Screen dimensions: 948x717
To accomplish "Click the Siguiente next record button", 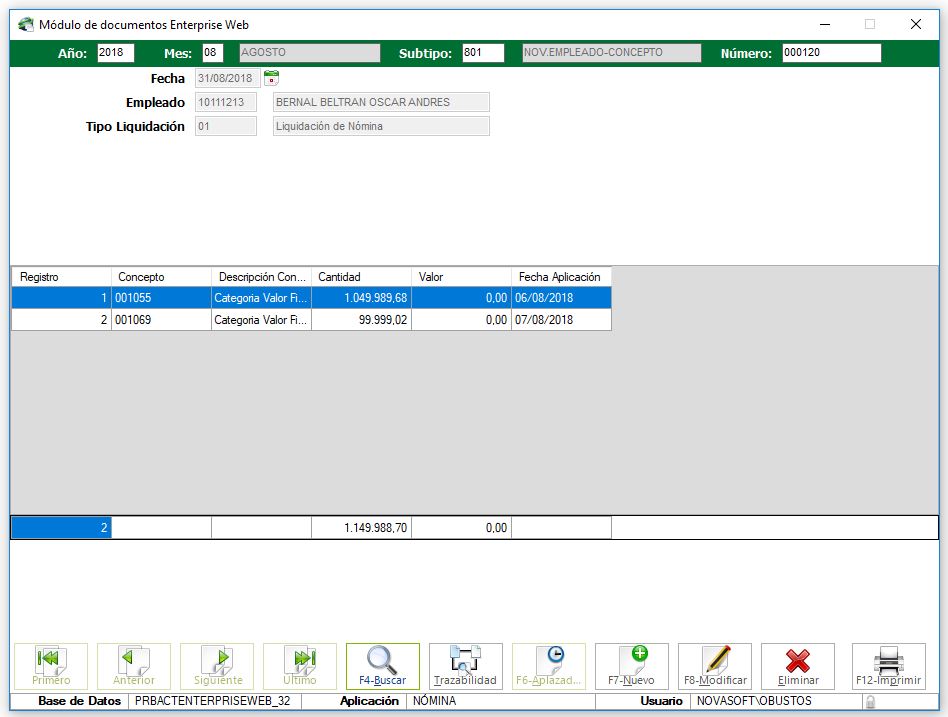I will 217,666.
